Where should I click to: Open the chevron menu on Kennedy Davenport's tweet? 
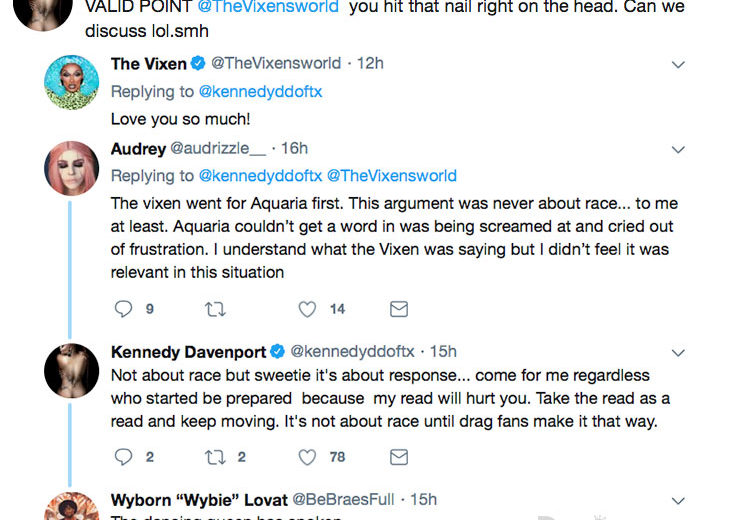[x=678, y=352]
